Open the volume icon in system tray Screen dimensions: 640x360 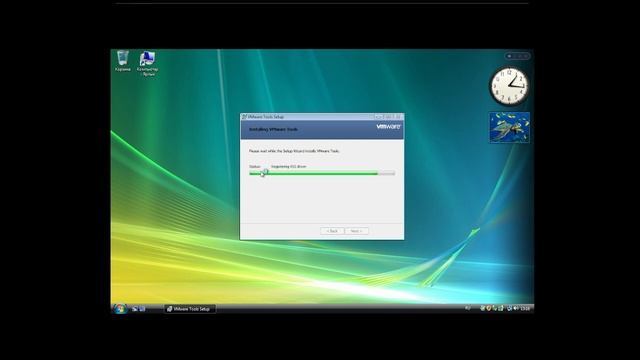pos(516,308)
